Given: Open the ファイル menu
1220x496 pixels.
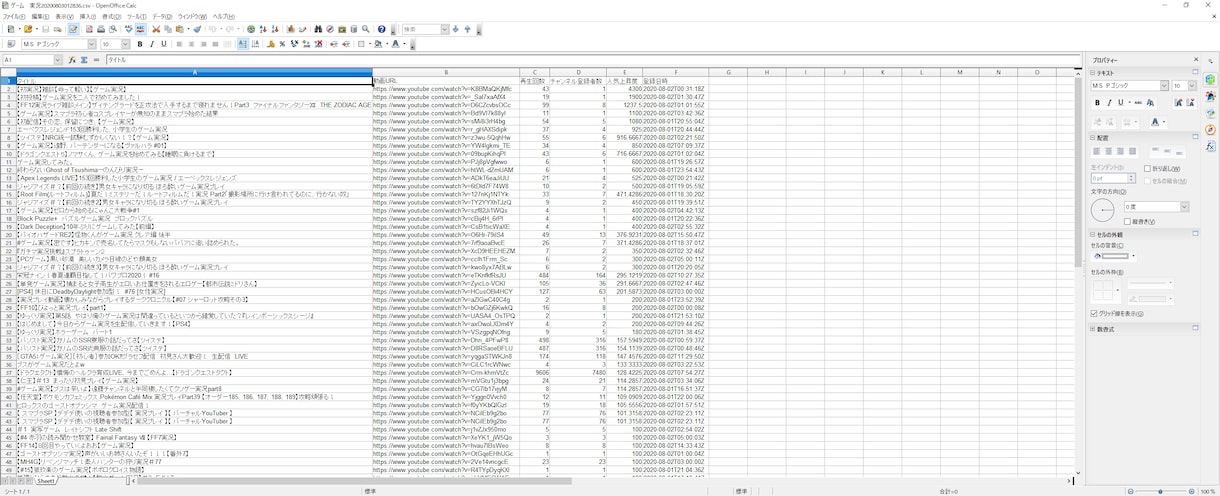Looking at the screenshot, I should (12, 17).
